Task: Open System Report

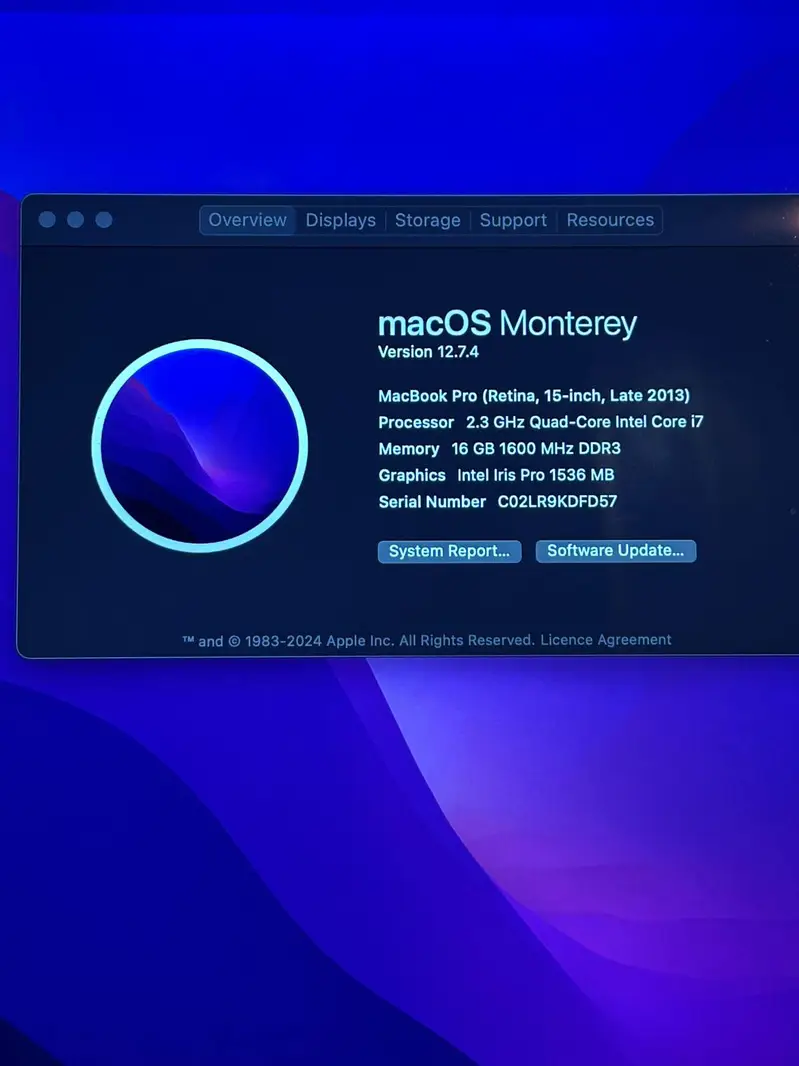Action: (x=449, y=551)
